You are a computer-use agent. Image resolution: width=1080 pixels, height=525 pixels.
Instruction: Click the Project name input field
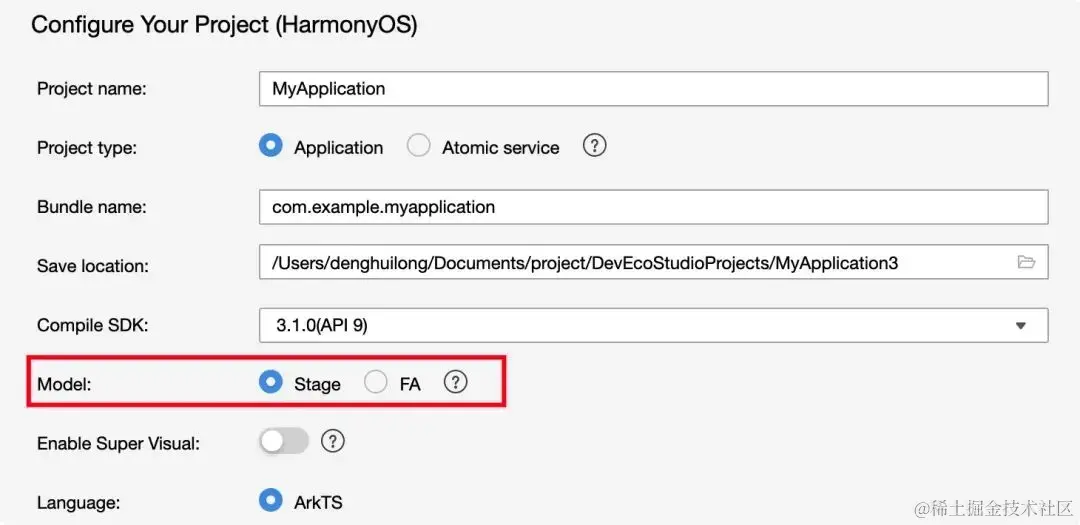pos(652,88)
